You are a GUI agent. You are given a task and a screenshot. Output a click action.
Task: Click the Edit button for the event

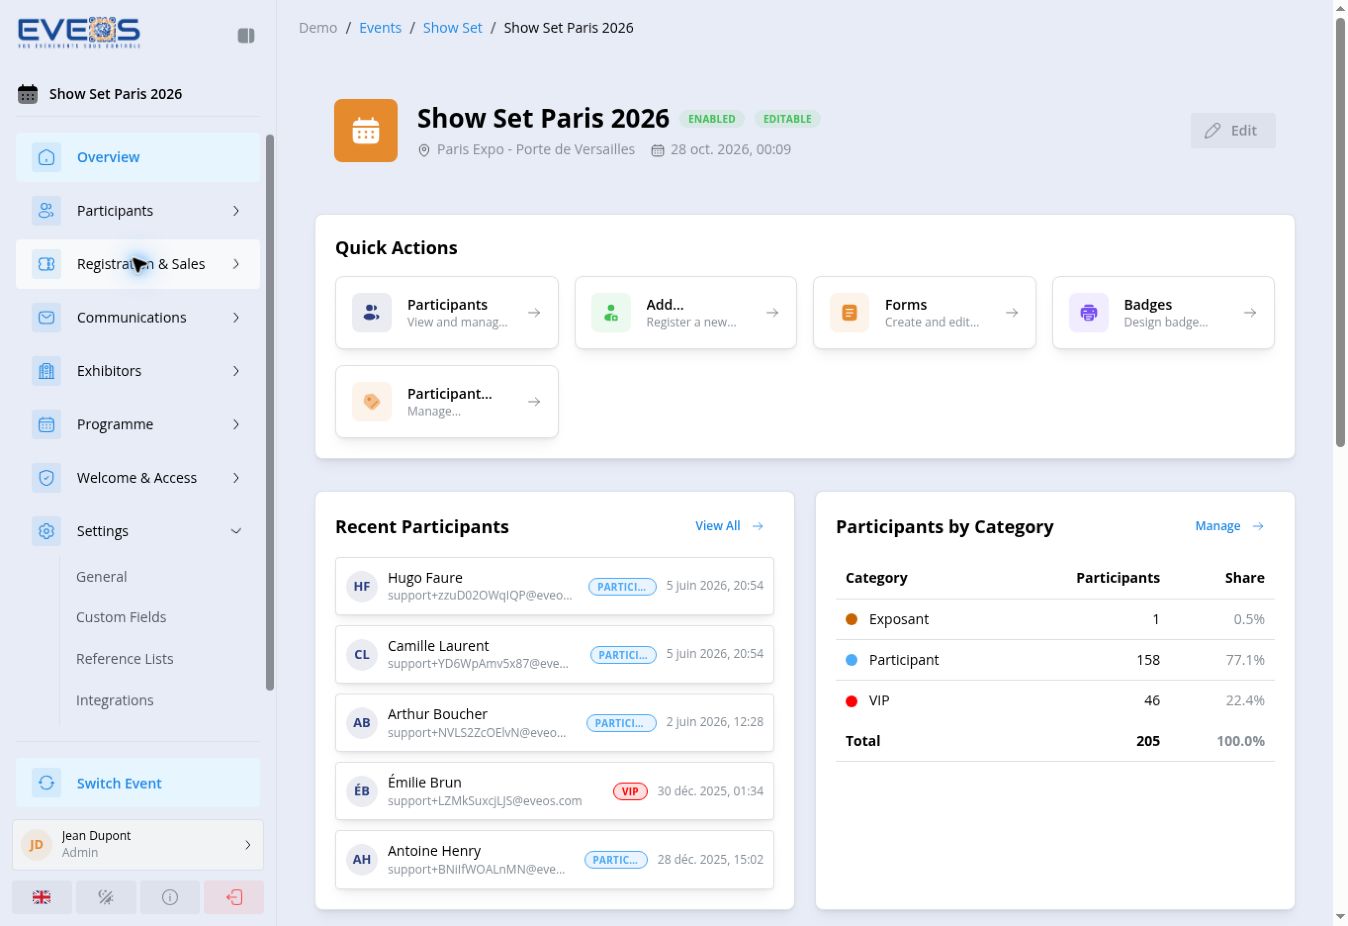(x=1233, y=131)
